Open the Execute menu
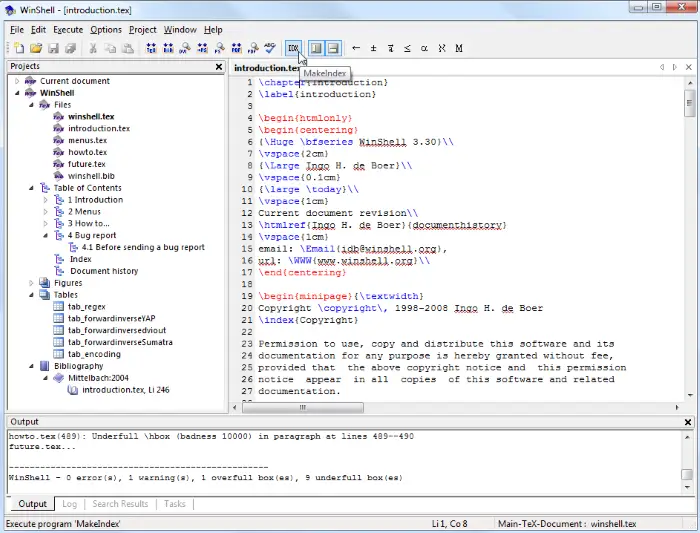 tap(68, 30)
